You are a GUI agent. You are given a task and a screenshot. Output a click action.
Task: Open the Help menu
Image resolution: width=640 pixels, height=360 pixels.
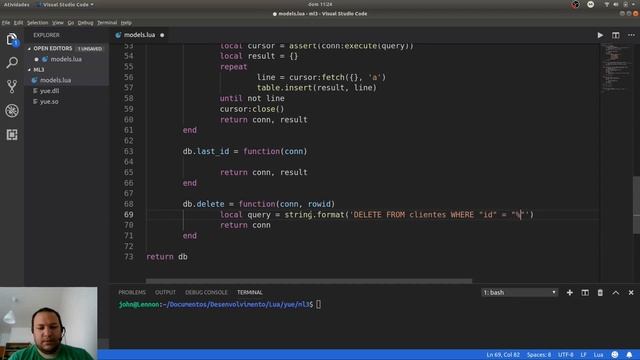126,23
